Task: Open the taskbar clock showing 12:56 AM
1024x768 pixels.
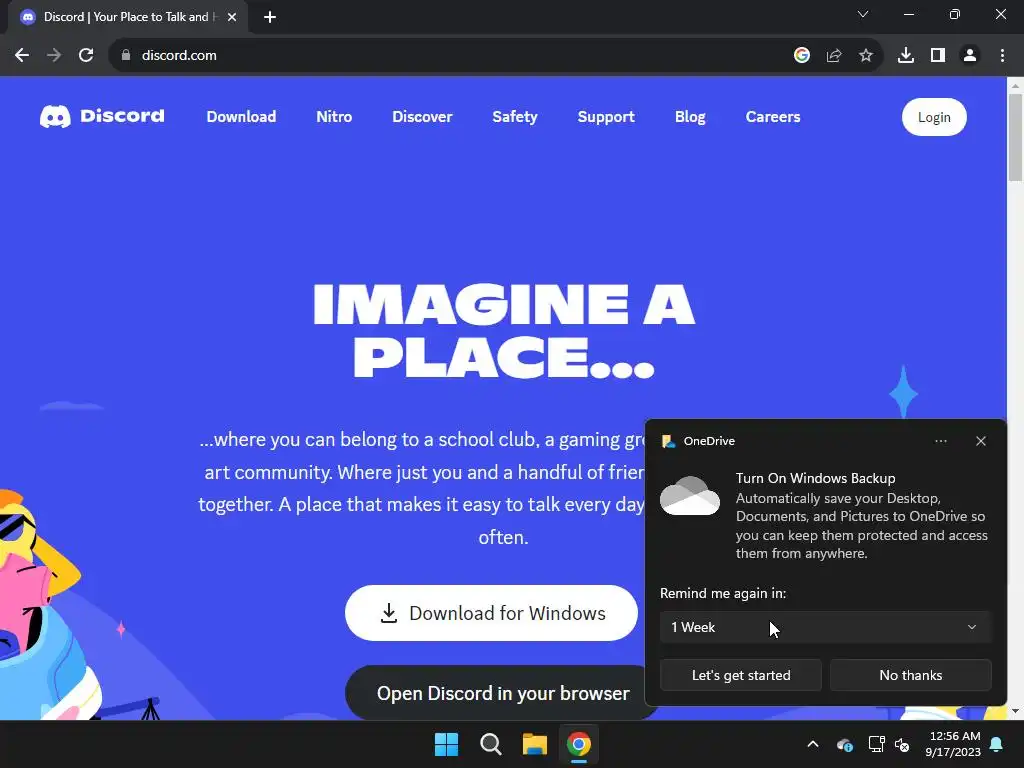Action: coord(953,744)
